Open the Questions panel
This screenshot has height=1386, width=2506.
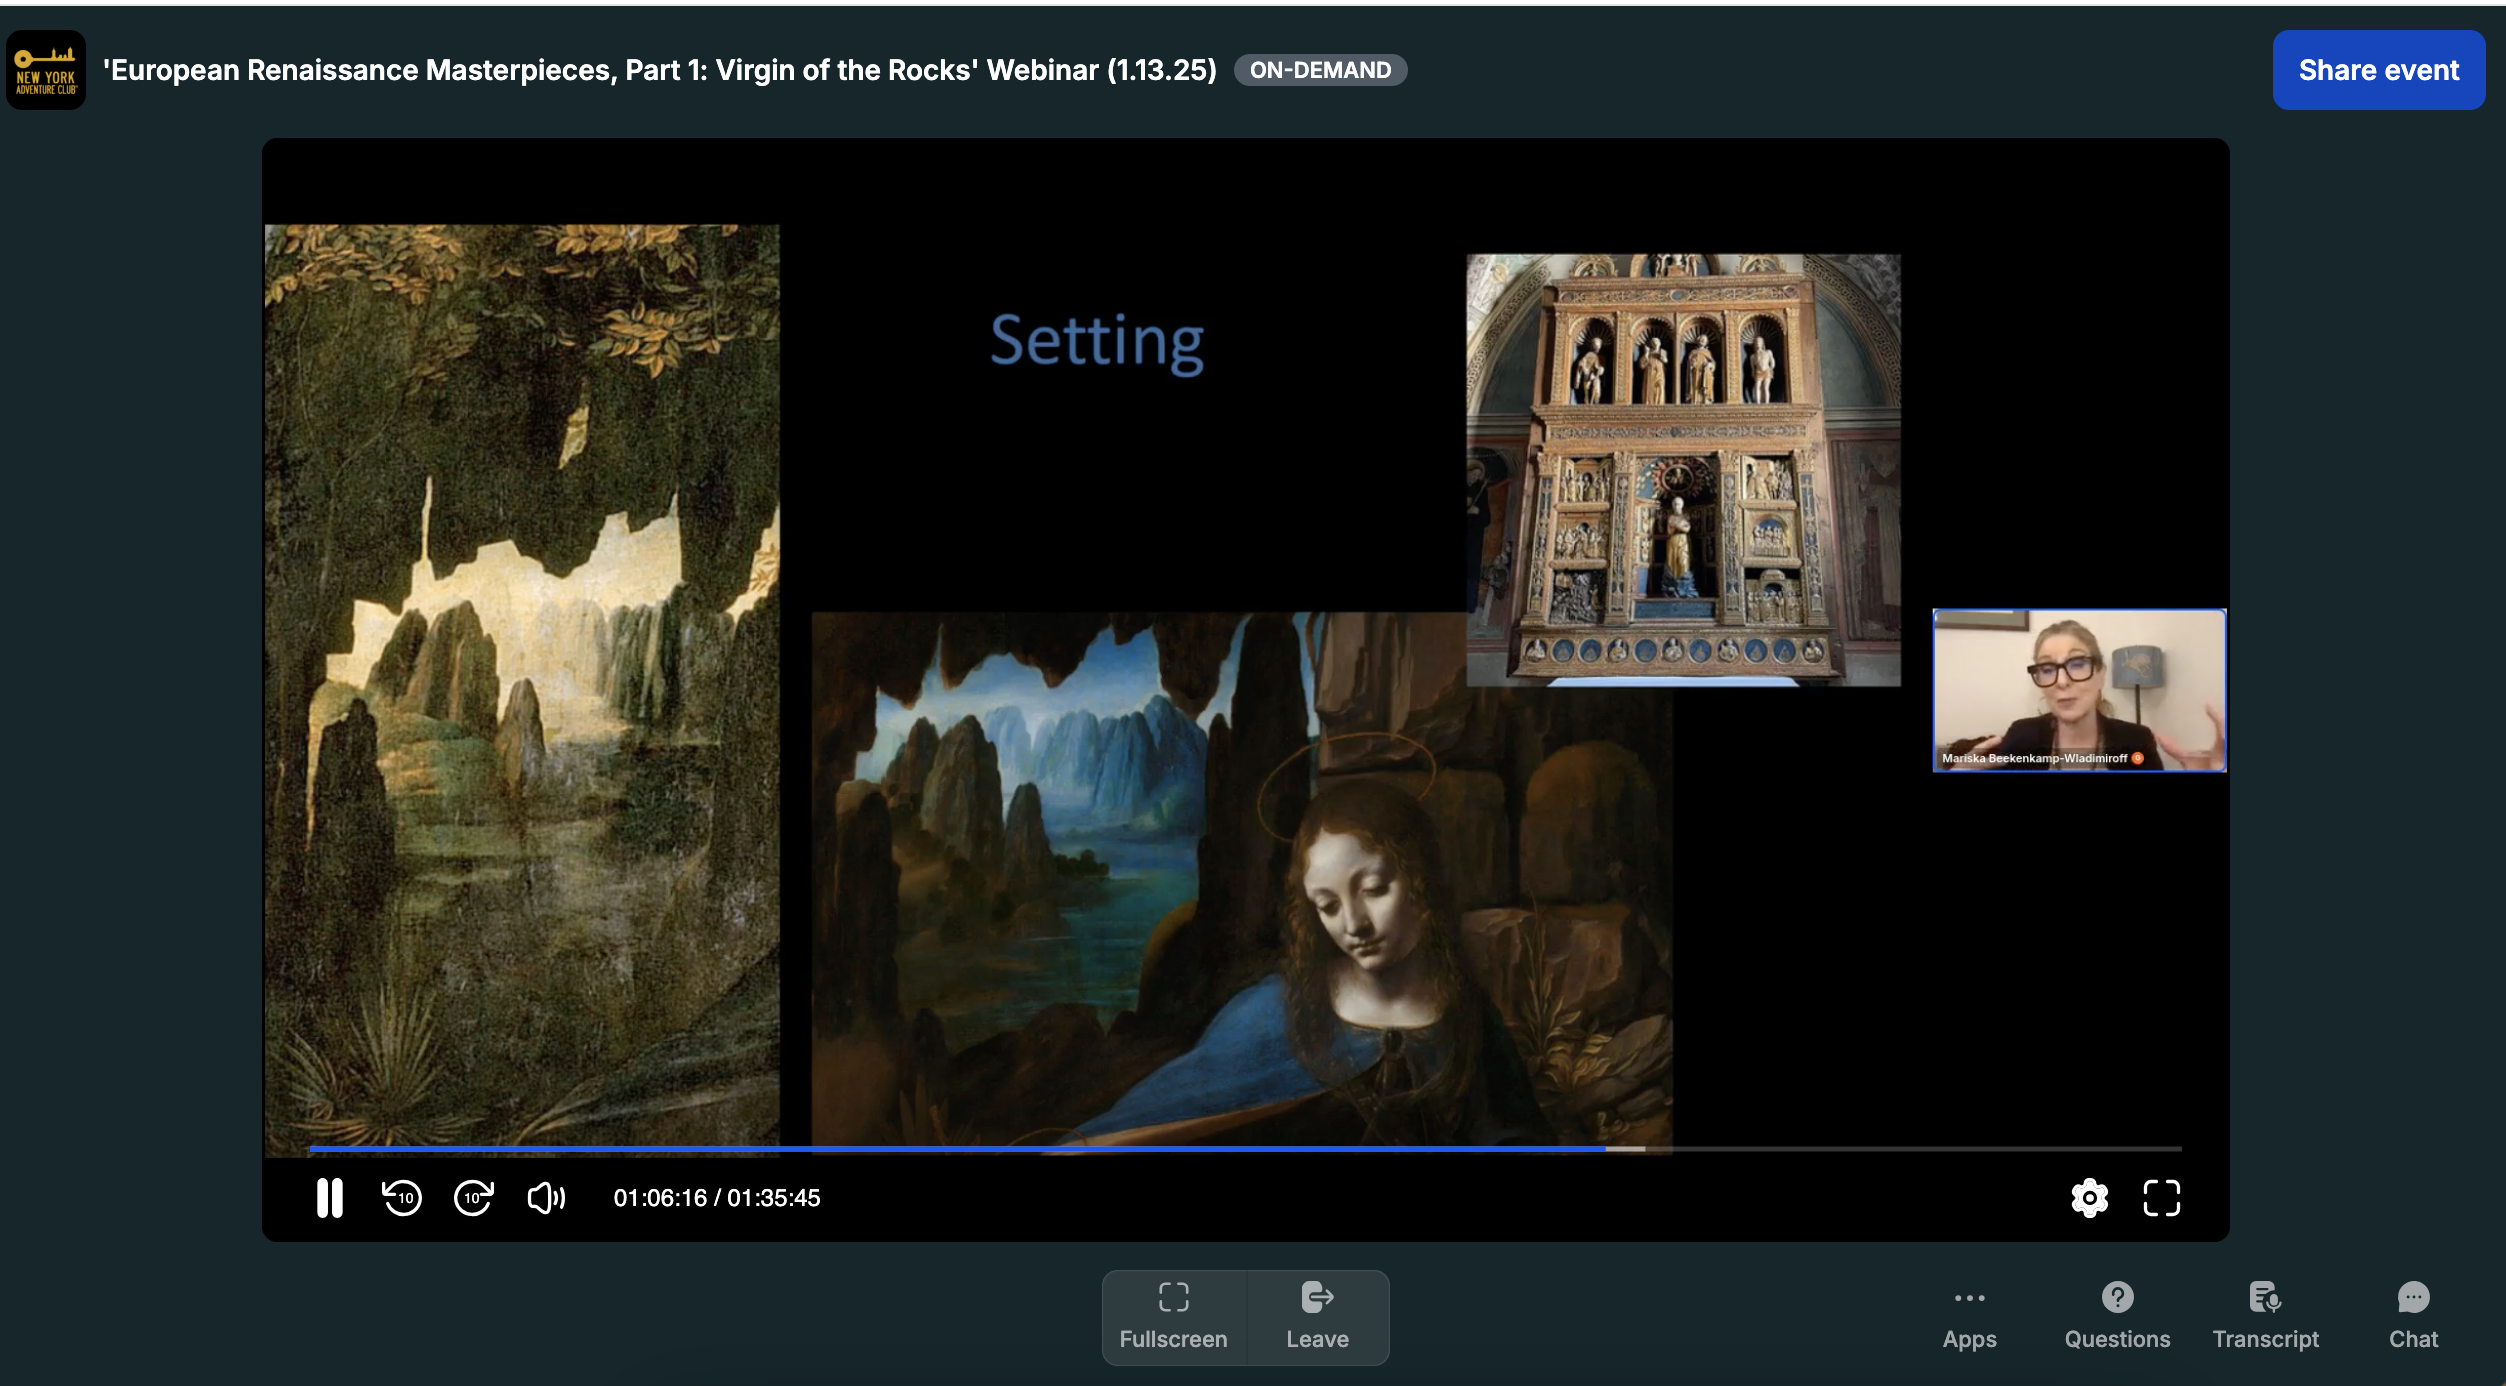click(2117, 1316)
